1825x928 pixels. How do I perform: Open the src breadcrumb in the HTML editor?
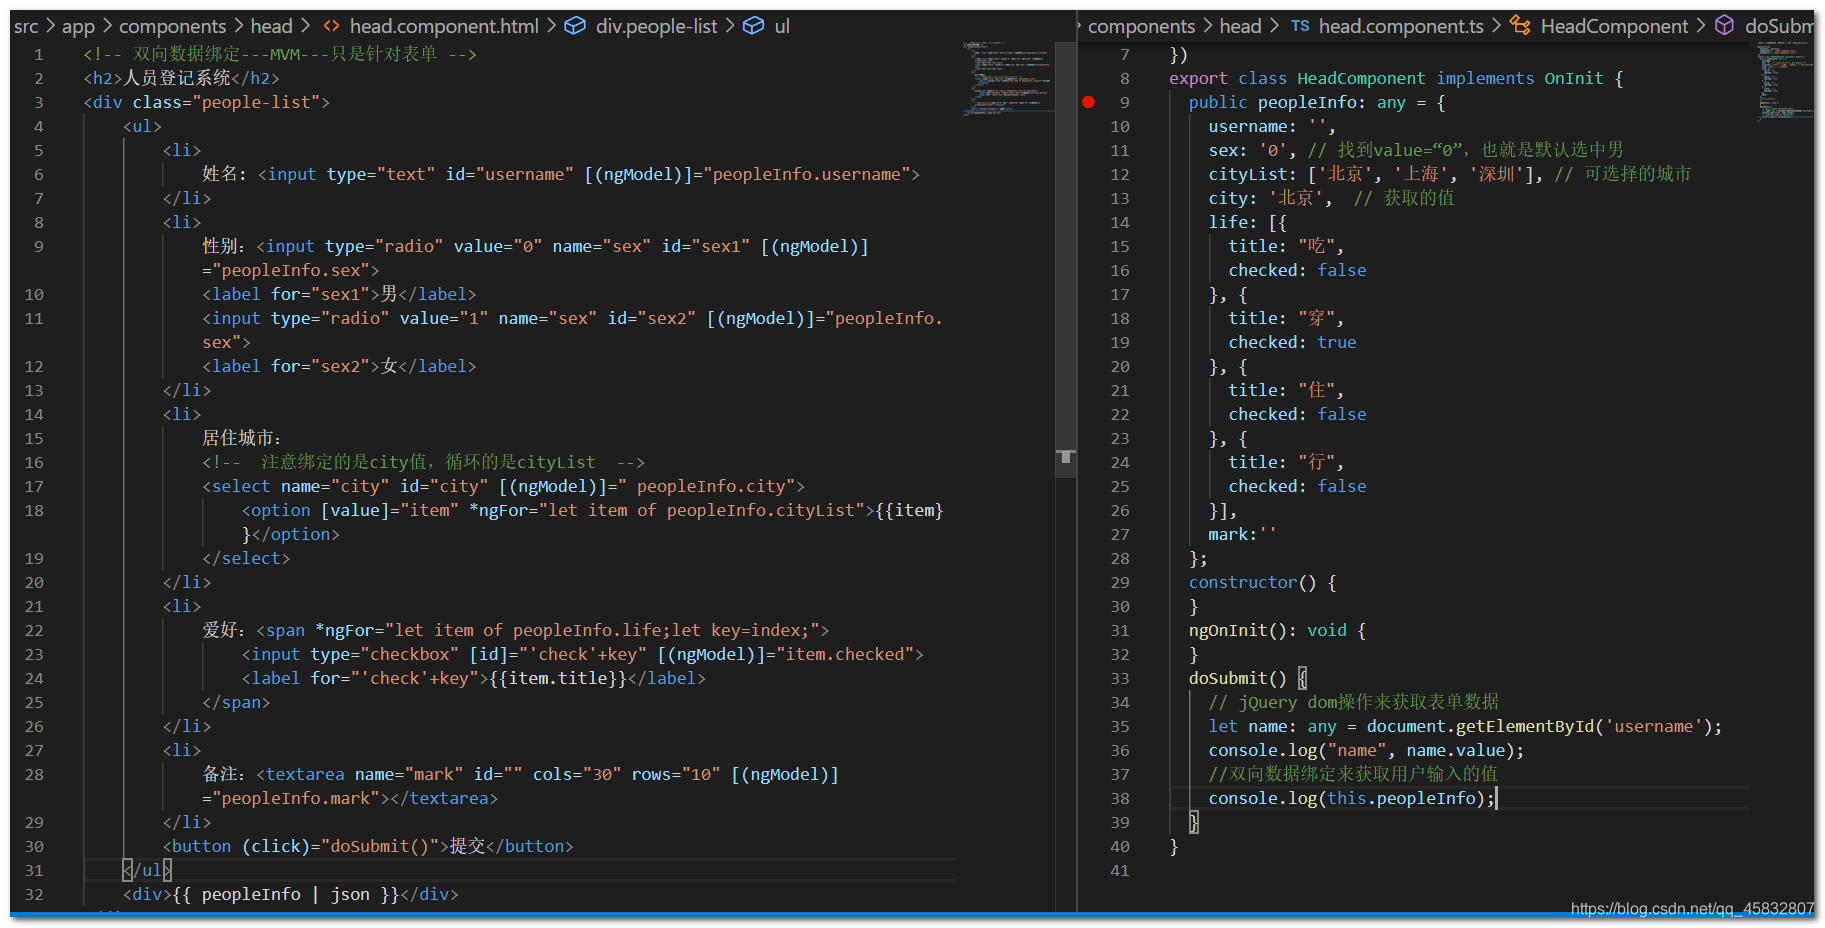26,26
